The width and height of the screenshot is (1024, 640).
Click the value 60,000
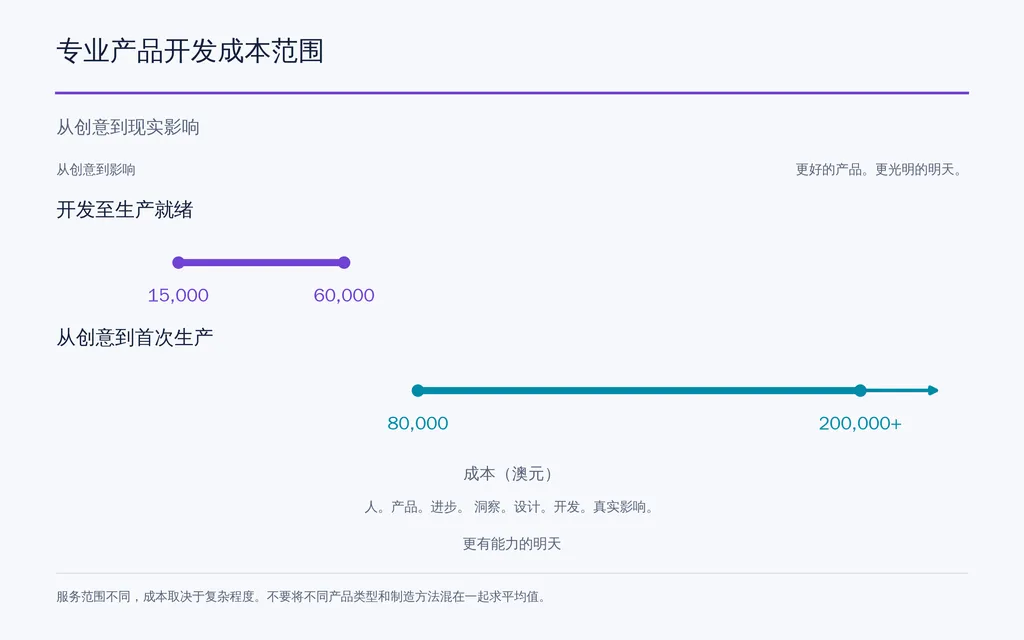pos(344,295)
